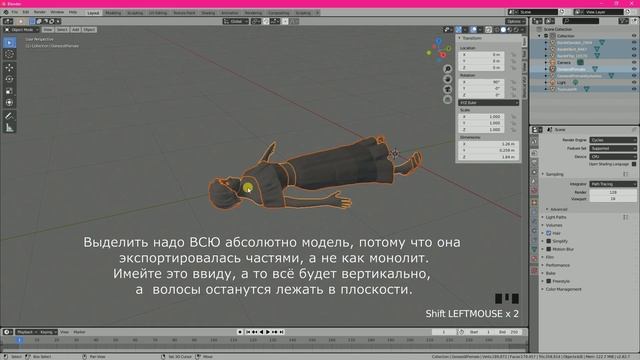Select the Annotate tool
Image resolution: width=640 pixels, height=360 pixels.
pos(9,116)
